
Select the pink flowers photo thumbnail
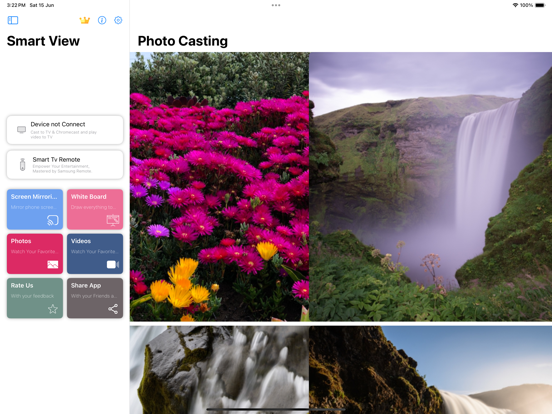219,187
